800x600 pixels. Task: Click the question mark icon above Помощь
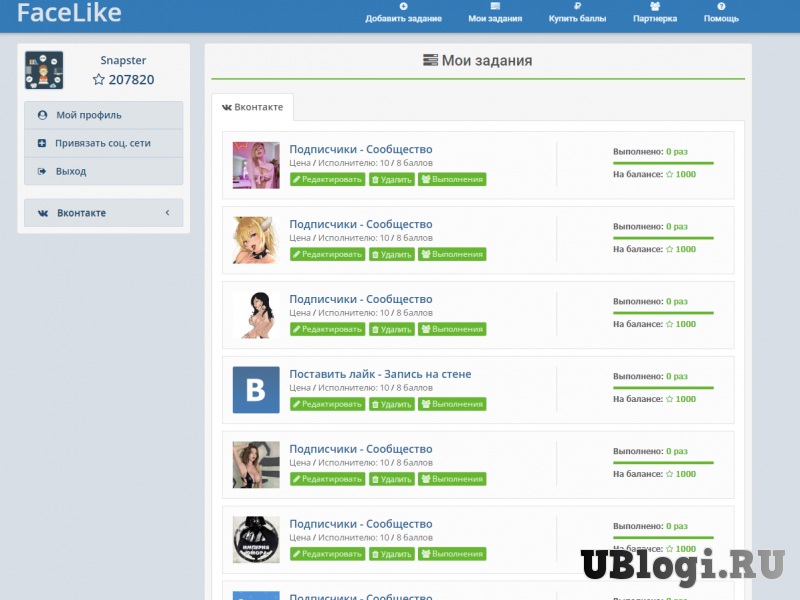coord(721,6)
